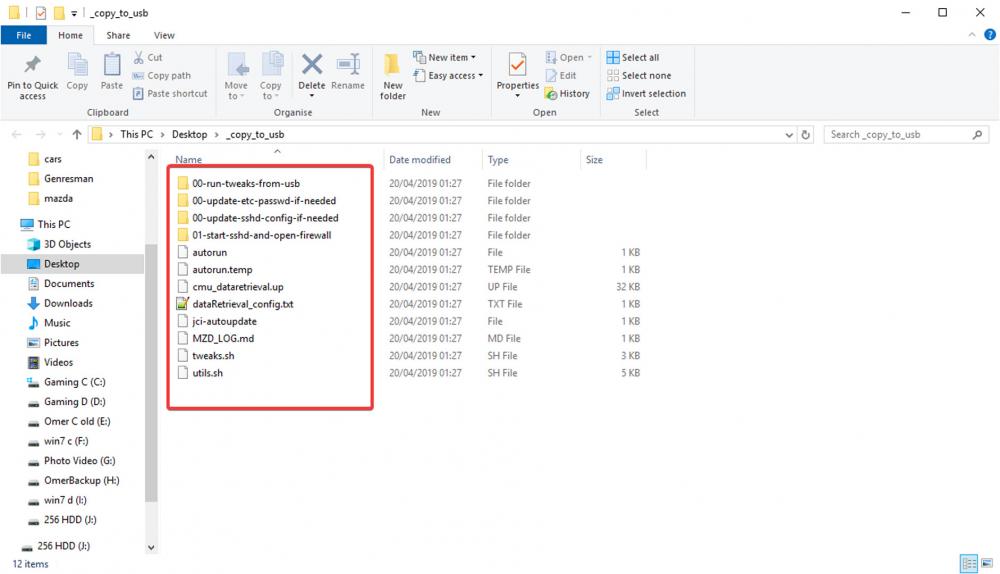The height and width of the screenshot is (574, 1000).
Task: Click the Edit button in Open group
Action: click(x=561, y=75)
